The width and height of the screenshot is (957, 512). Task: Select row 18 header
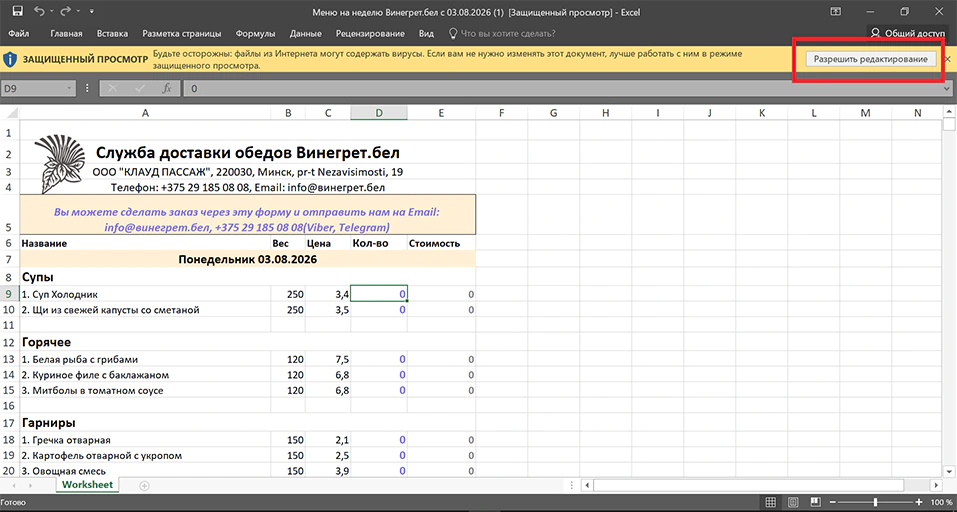tap(9, 439)
